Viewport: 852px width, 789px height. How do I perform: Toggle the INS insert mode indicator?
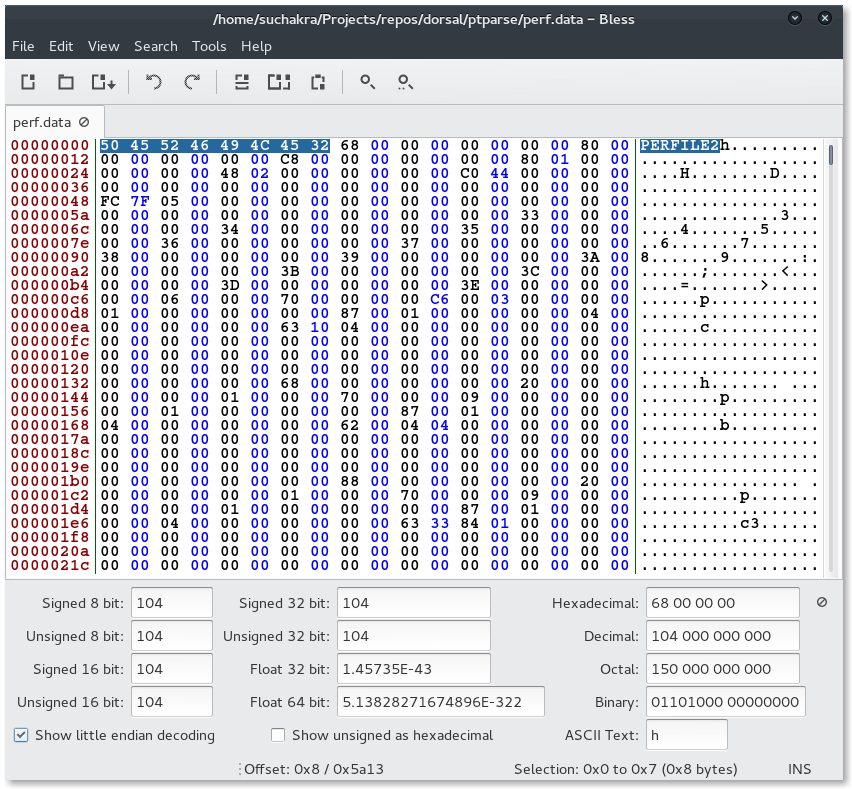[799, 769]
